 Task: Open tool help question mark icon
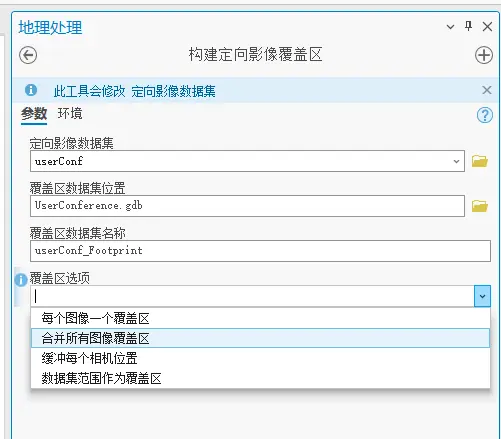(485, 115)
